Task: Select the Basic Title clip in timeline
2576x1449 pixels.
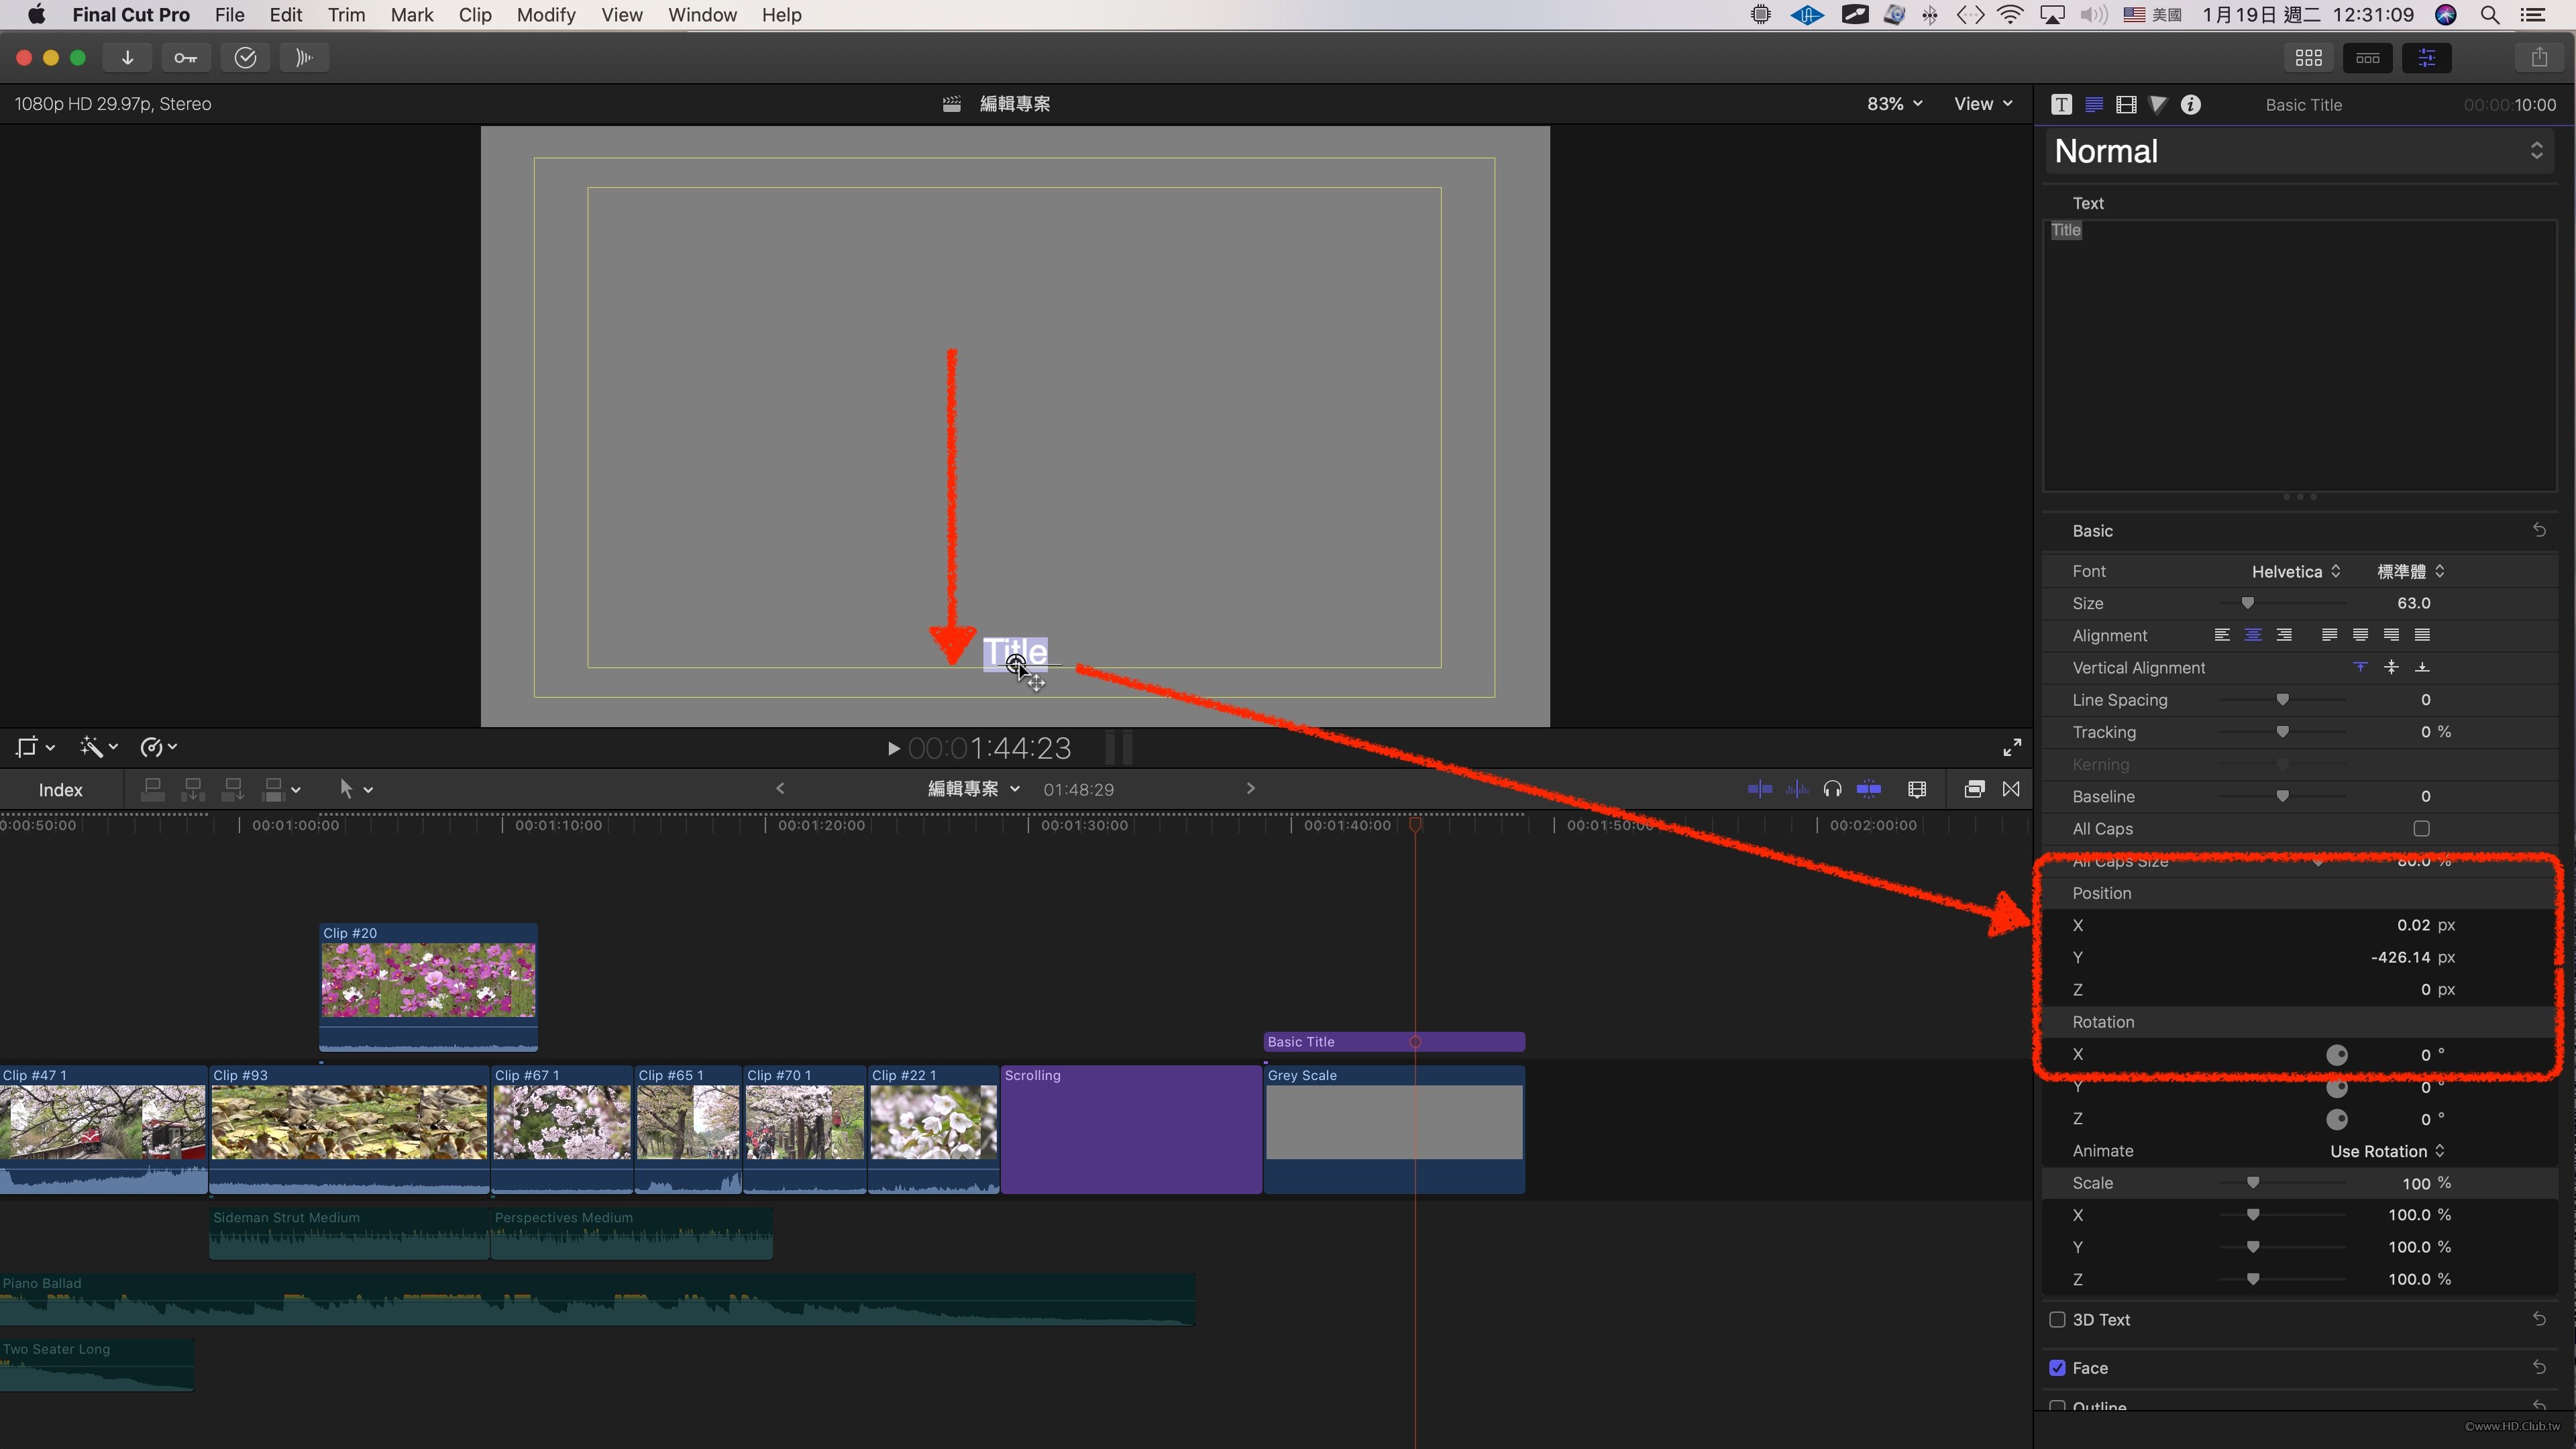Action: point(1340,1041)
